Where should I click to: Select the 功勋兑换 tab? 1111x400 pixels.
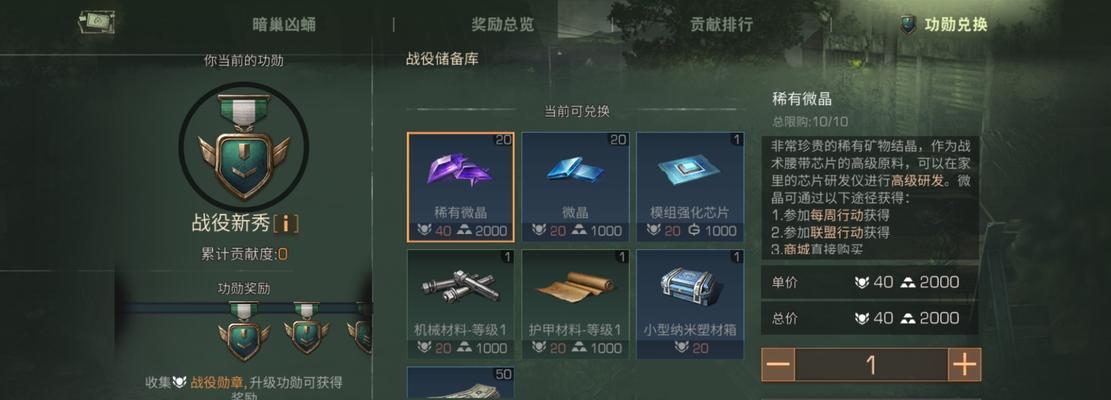coord(944,25)
